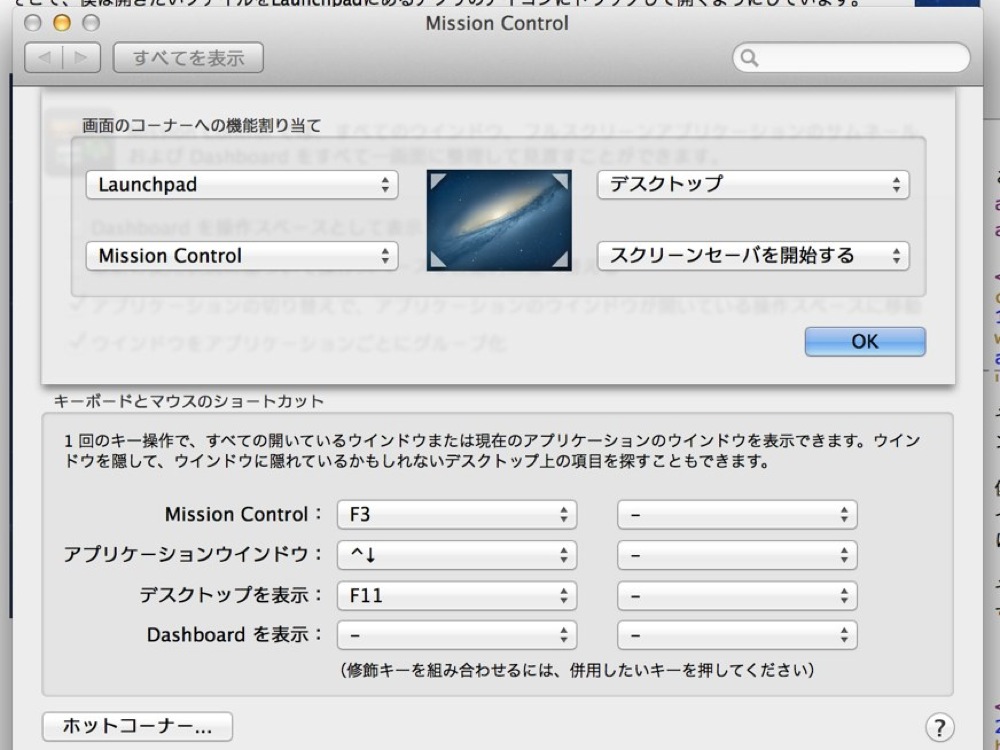This screenshot has width=1000, height=750.
Task: Open デスクトップを表示 F11 shortcut dropdown
Action: 457,596
